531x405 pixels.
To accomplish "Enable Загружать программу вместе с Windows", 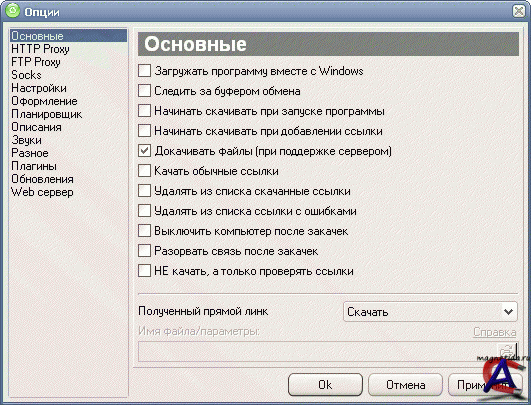I will point(145,71).
